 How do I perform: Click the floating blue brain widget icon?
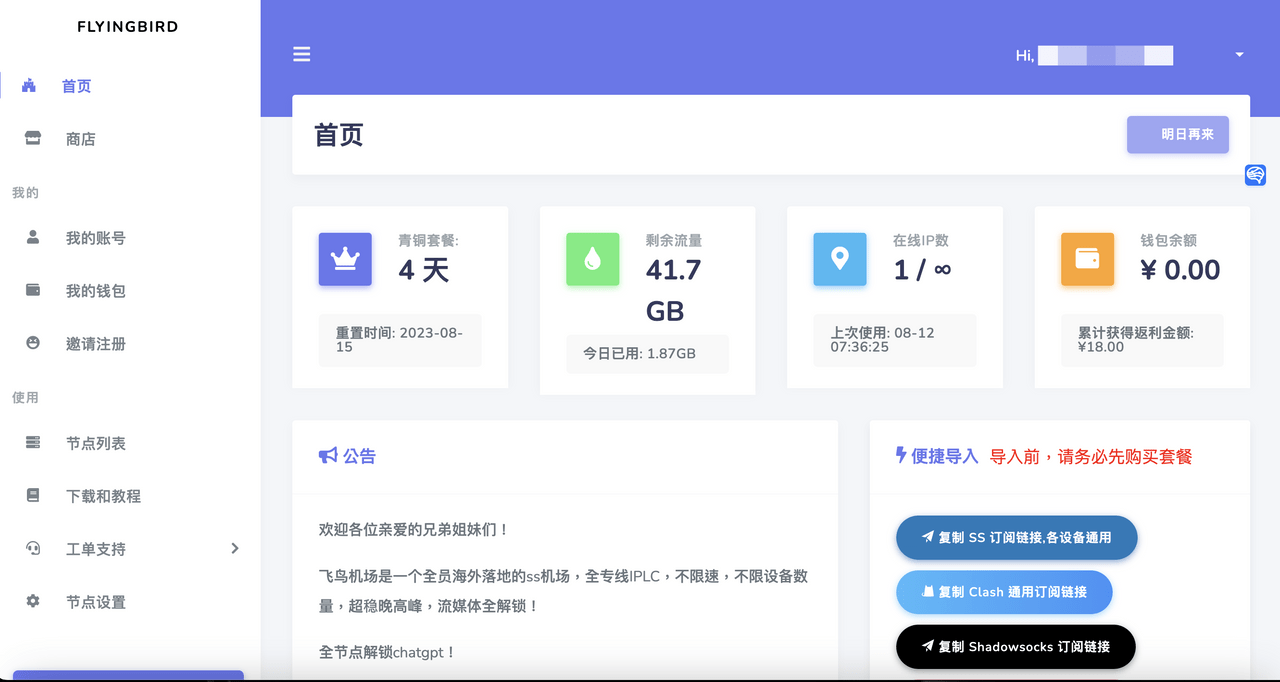click(x=1255, y=175)
